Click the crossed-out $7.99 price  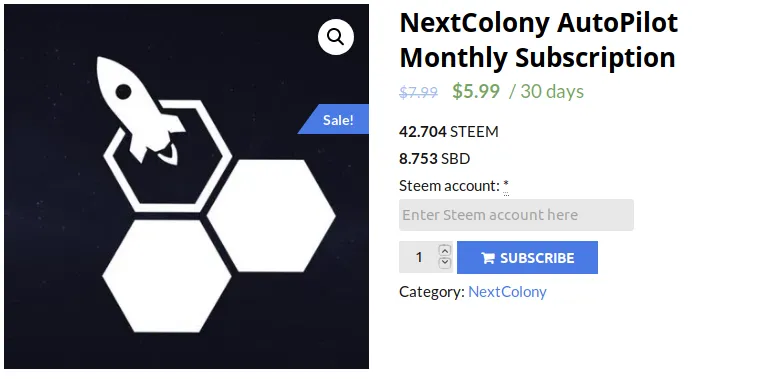click(x=418, y=92)
